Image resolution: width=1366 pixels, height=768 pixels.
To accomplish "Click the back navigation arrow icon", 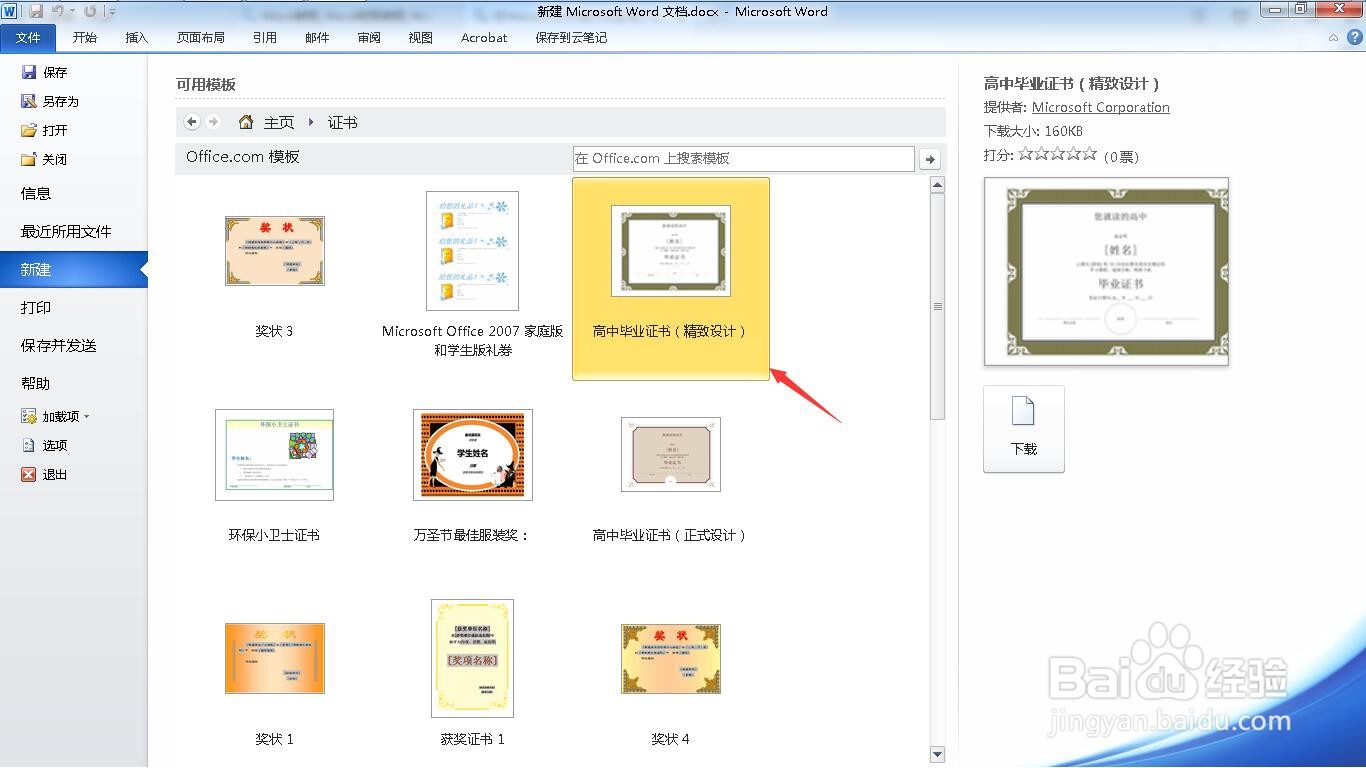I will 192,122.
